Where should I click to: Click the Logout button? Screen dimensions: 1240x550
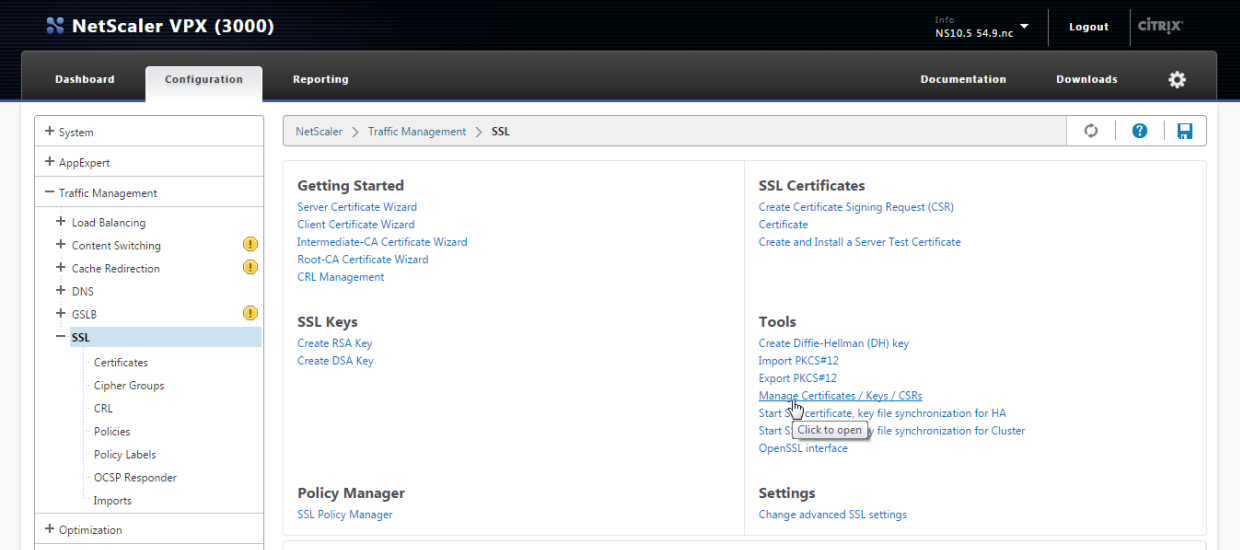tap(1088, 27)
